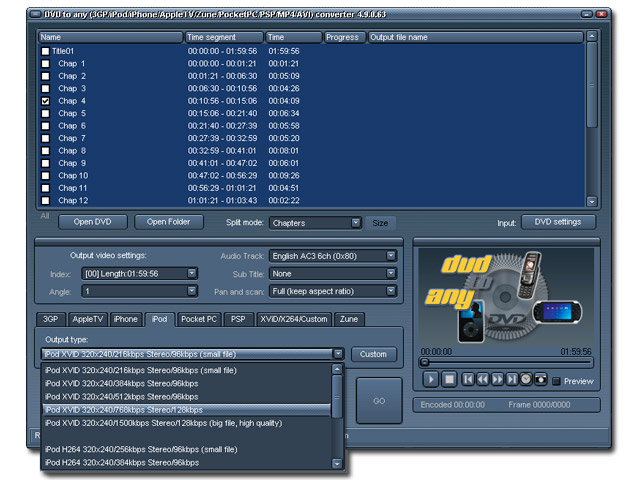This screenshot has height=480, width=640.
Task: Click the Open DVD button
Action: pyautogui.click(x=93, y=222)
